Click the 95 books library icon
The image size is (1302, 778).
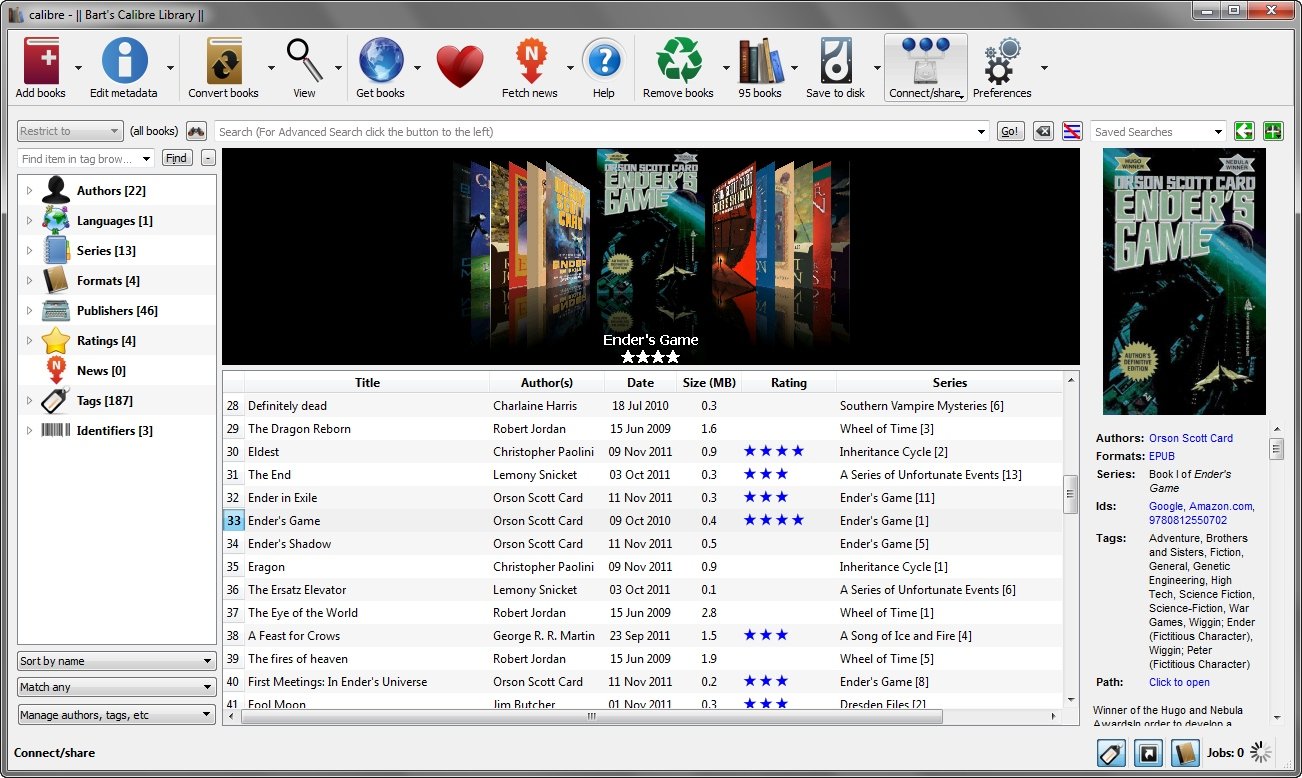coord(760,61)
